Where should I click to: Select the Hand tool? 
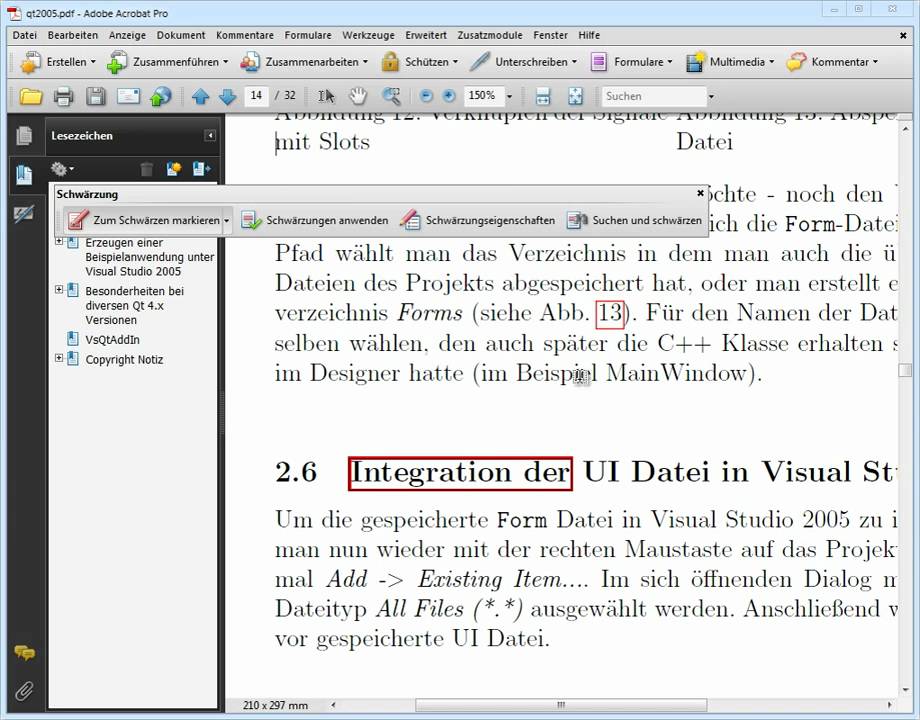click(x=358, y=96)
